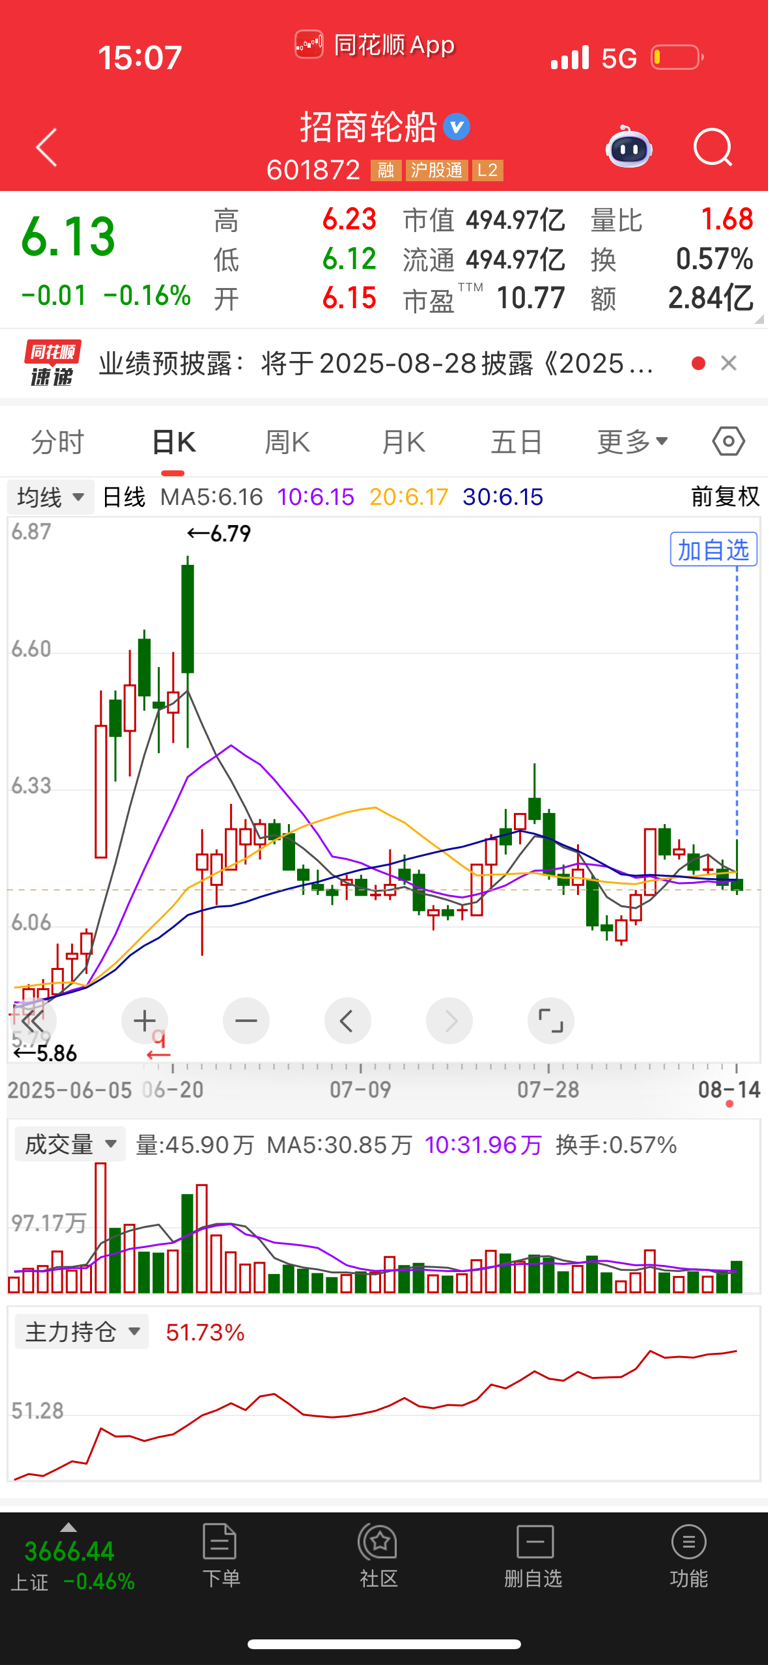
Task: Tap 删自选 remove from watchlist icon
Action: point(534,1556)
